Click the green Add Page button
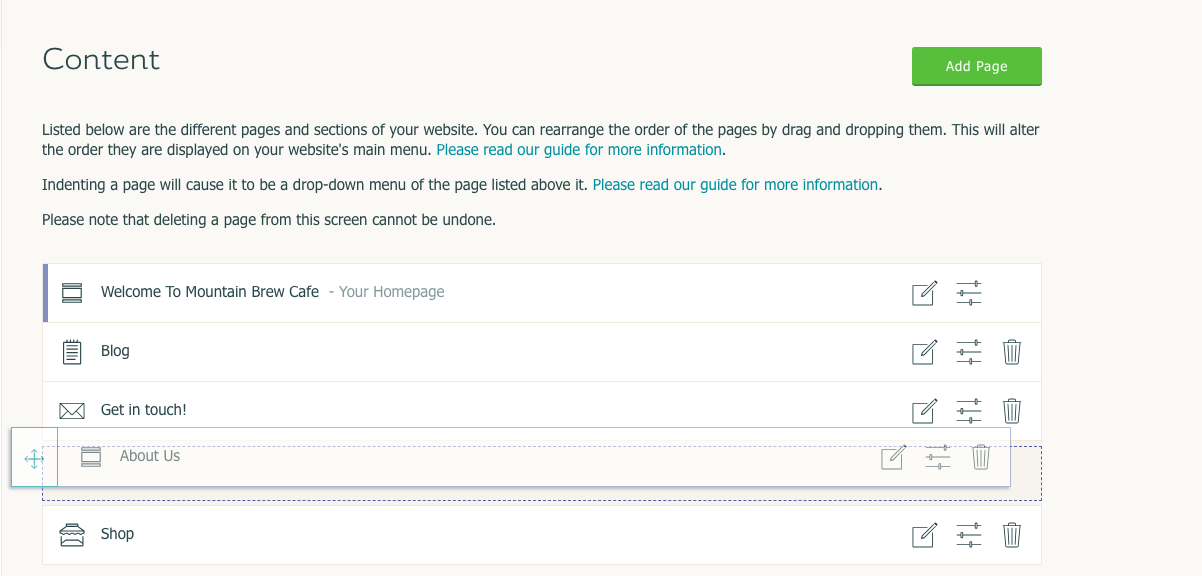The image size is (1202, 576). [x=977, y=66]
